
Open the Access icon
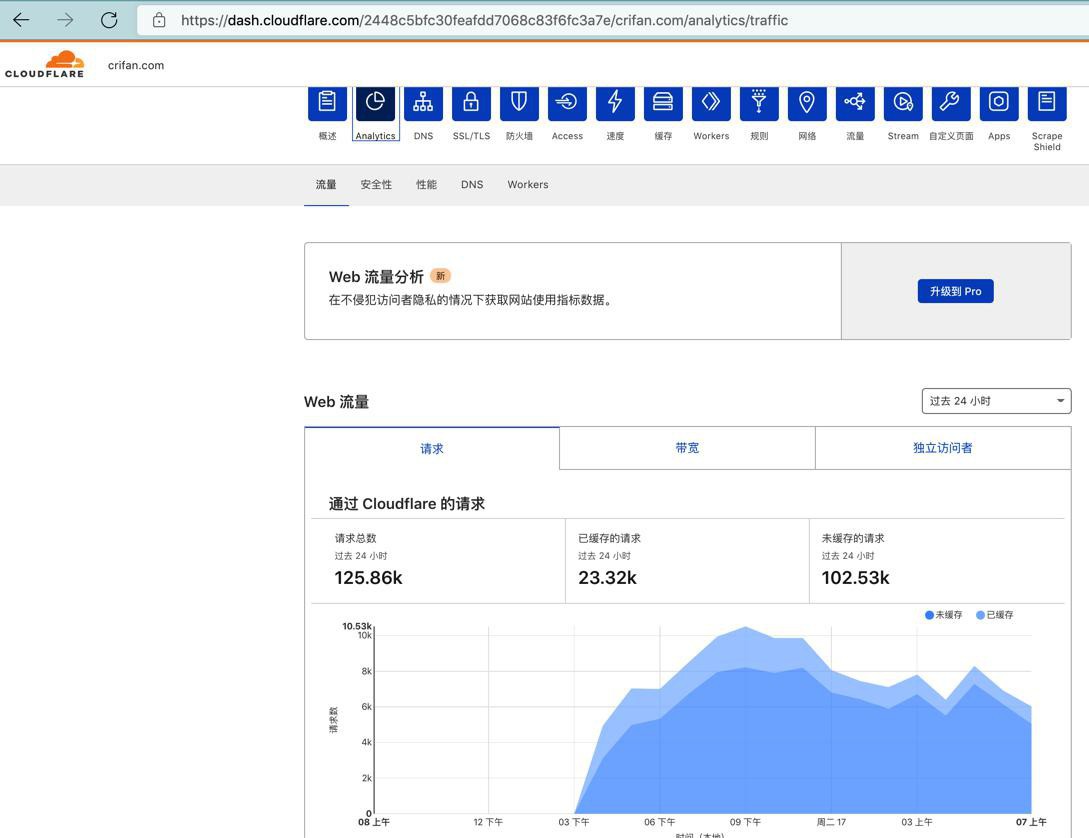[x=567, y=103]
